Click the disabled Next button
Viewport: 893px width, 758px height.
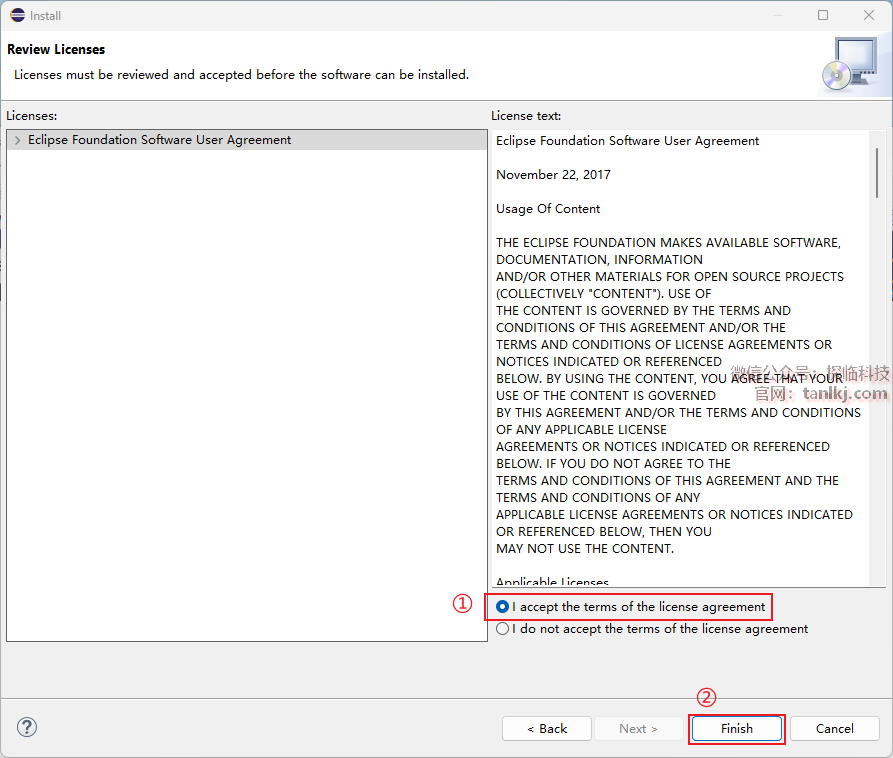pos(638,728)
